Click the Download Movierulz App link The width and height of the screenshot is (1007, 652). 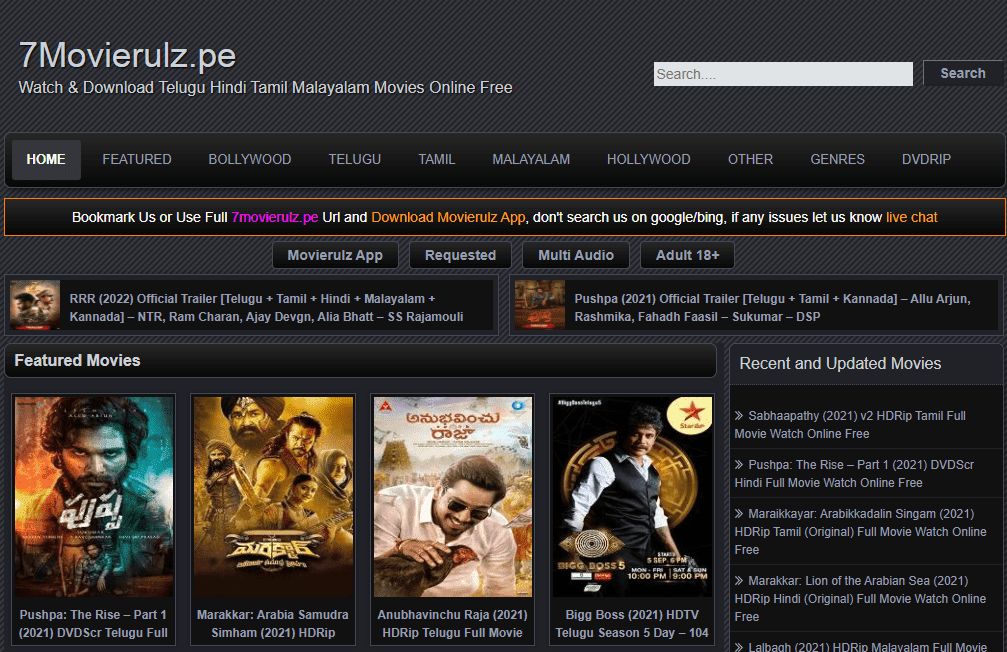[x=448, y=217]
